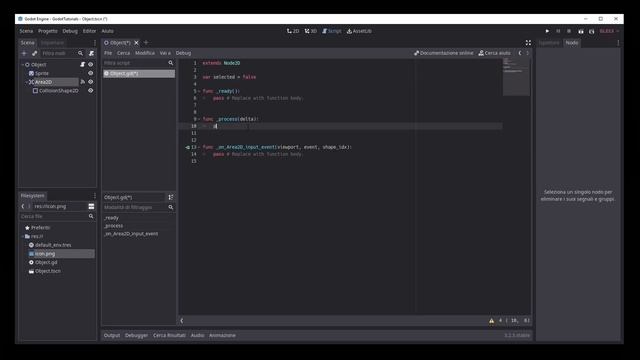Jump to _on_Area2D_input_event in method list
This screenshot has width=640, height=360.
click(131, 234)
